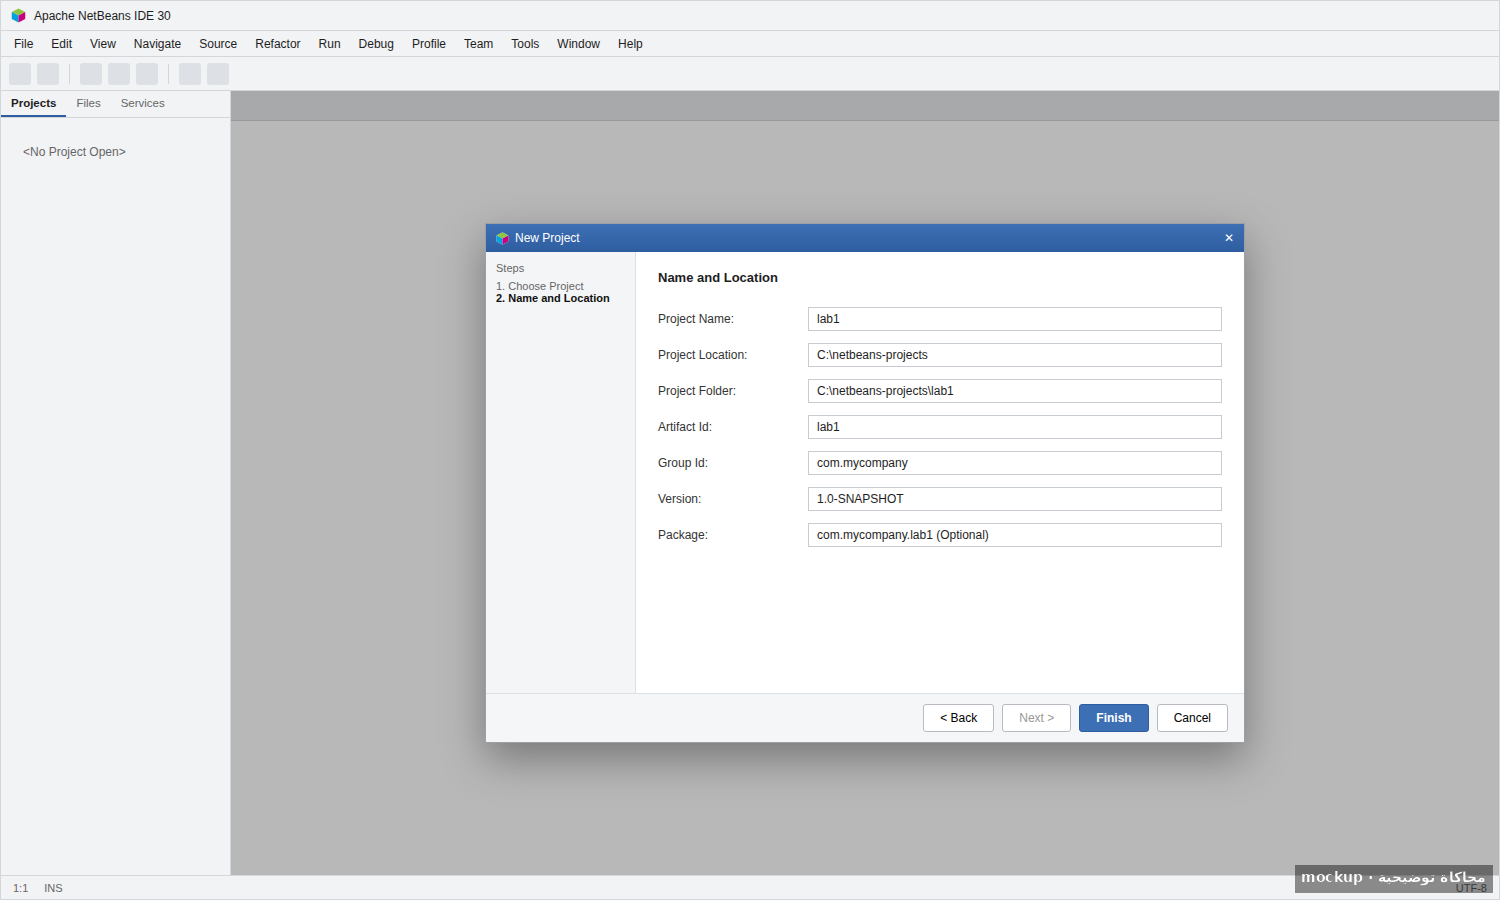The height and width of the screenshot is (900, 1500).
Task: Click the Package input field
Action: click(1015, 535)
